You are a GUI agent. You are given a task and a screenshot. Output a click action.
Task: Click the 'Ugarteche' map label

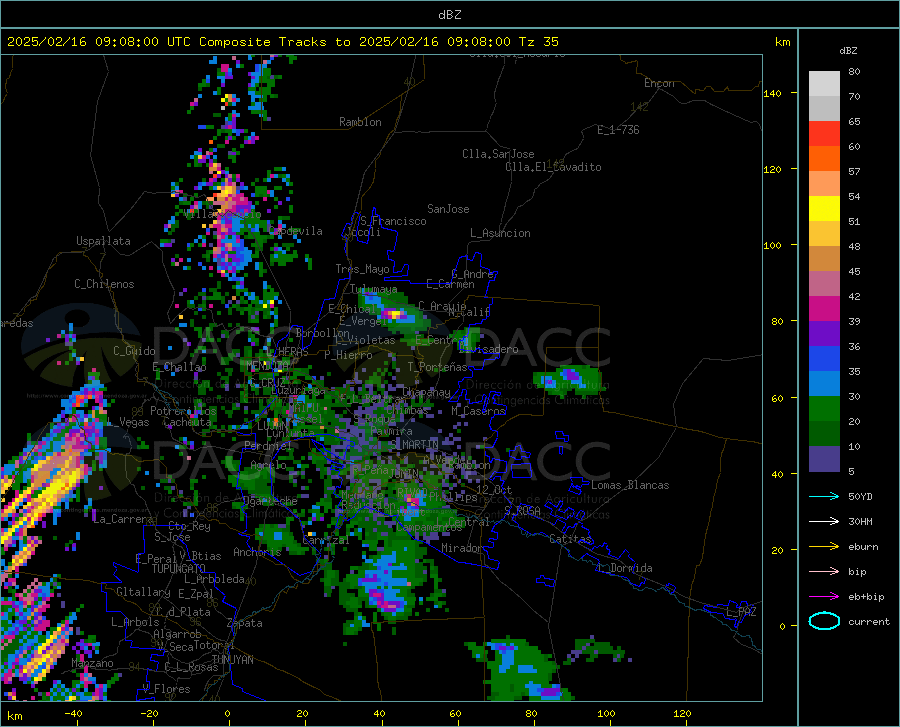pyautogui.click(x=270, y=500)
